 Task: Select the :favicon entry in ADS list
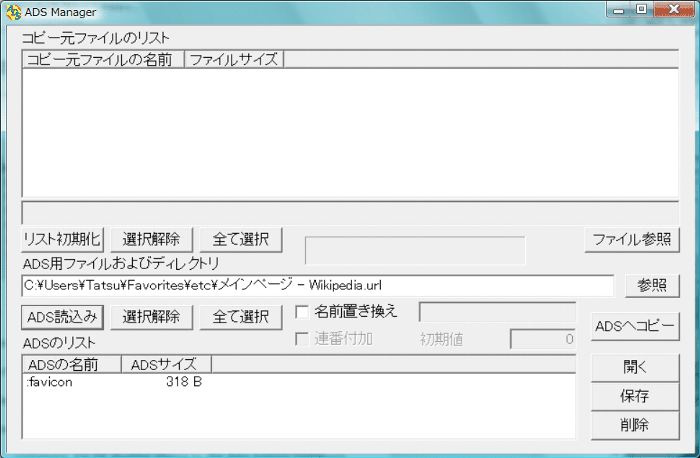pyautogui.click(x=49, y=382)
